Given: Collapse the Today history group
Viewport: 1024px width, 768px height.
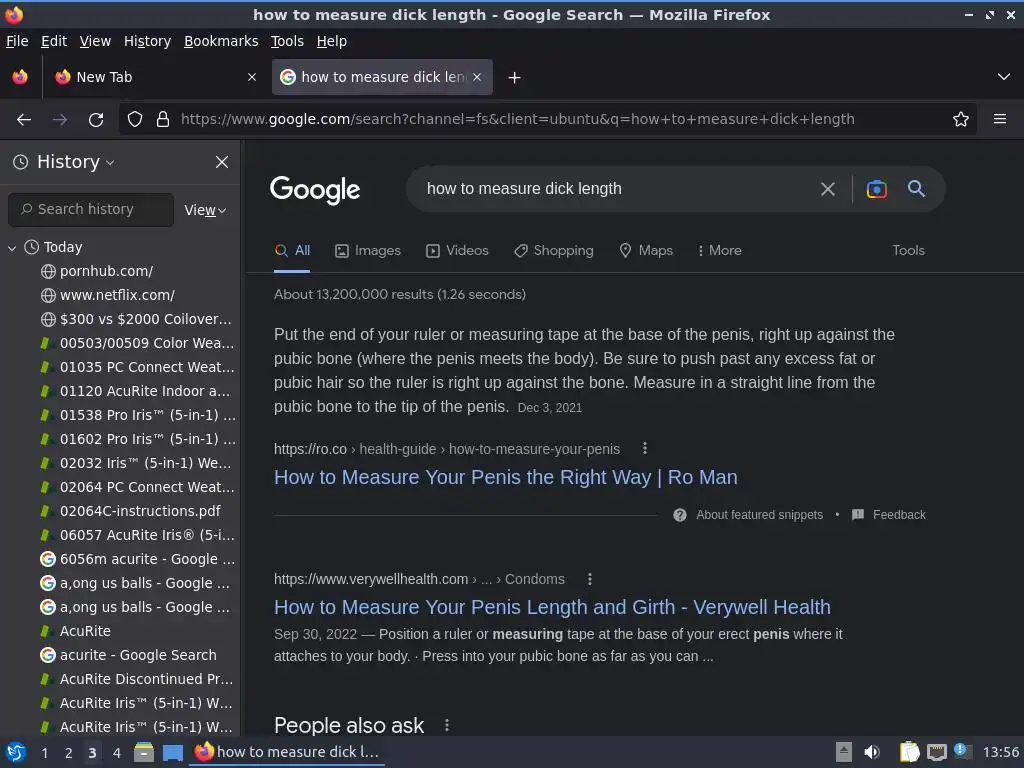Looking at the screenshot, I should 12,248.
